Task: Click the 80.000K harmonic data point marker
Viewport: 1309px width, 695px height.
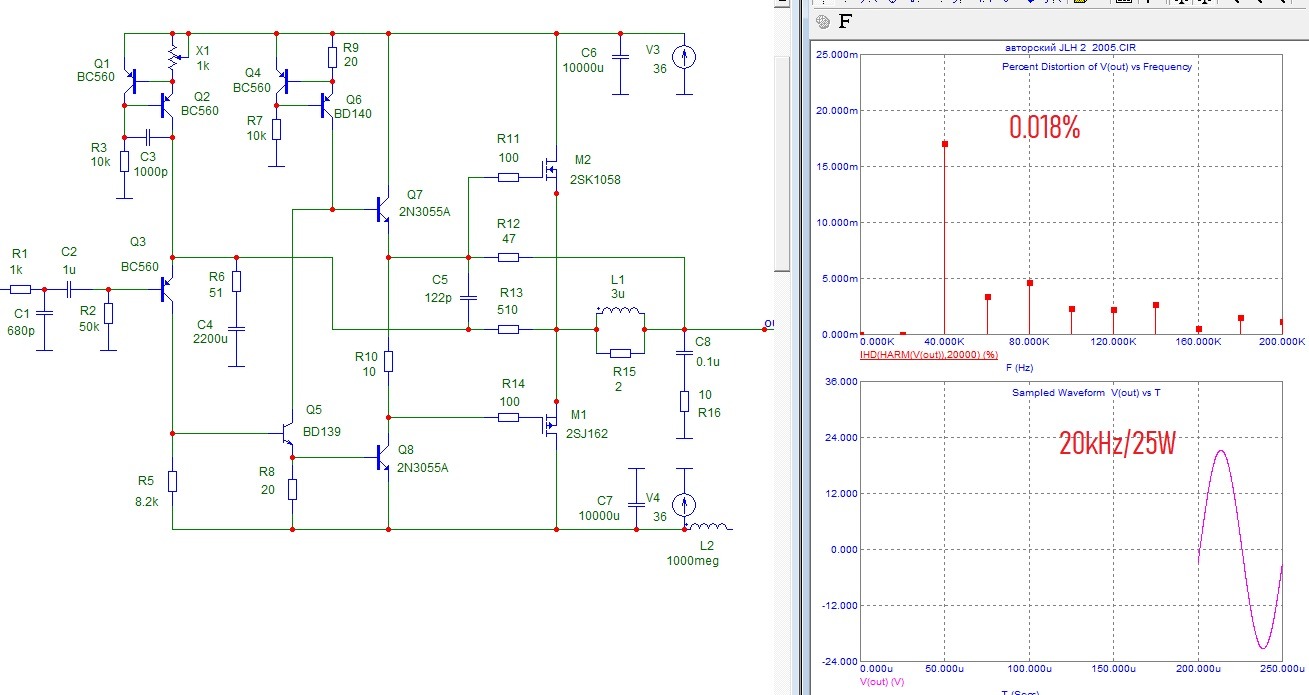Action: 1029,283
